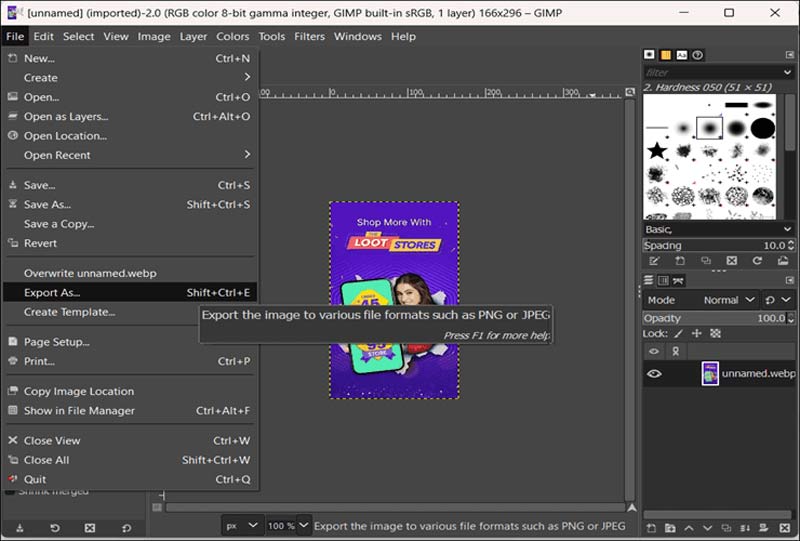Image resolution: width=800 pixels, height=541 pixels.
Task: Click the layer Opacity slider
Action: pyautogui.click(x=714, y=318)
